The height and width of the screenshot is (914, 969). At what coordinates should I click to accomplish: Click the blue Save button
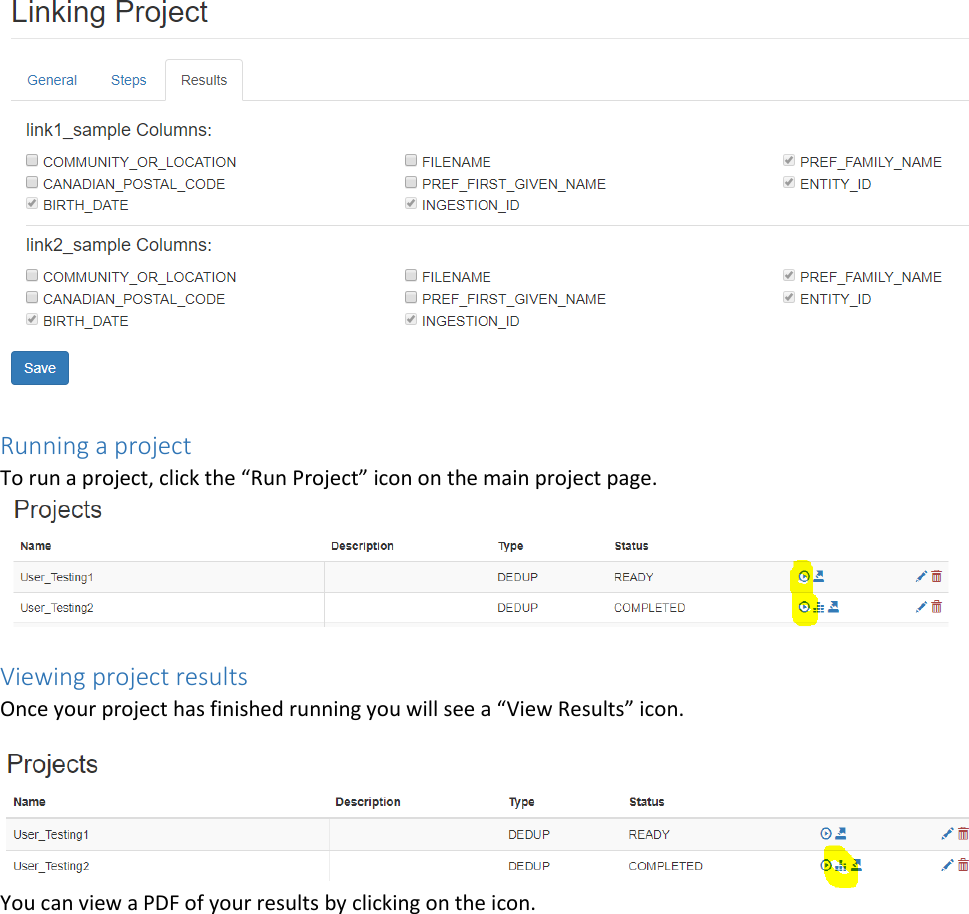[x=40, y=368]
